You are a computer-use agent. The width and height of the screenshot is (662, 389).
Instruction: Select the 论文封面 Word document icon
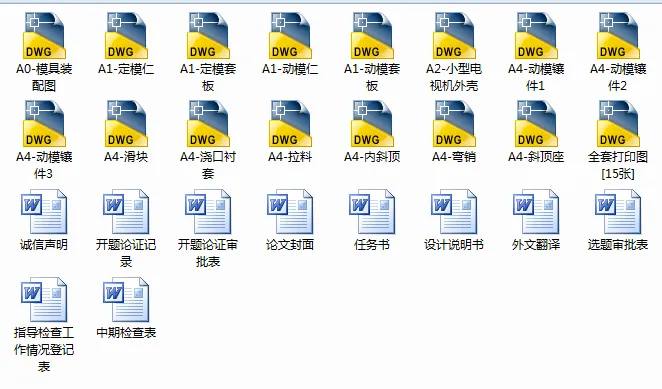(290, 212)
